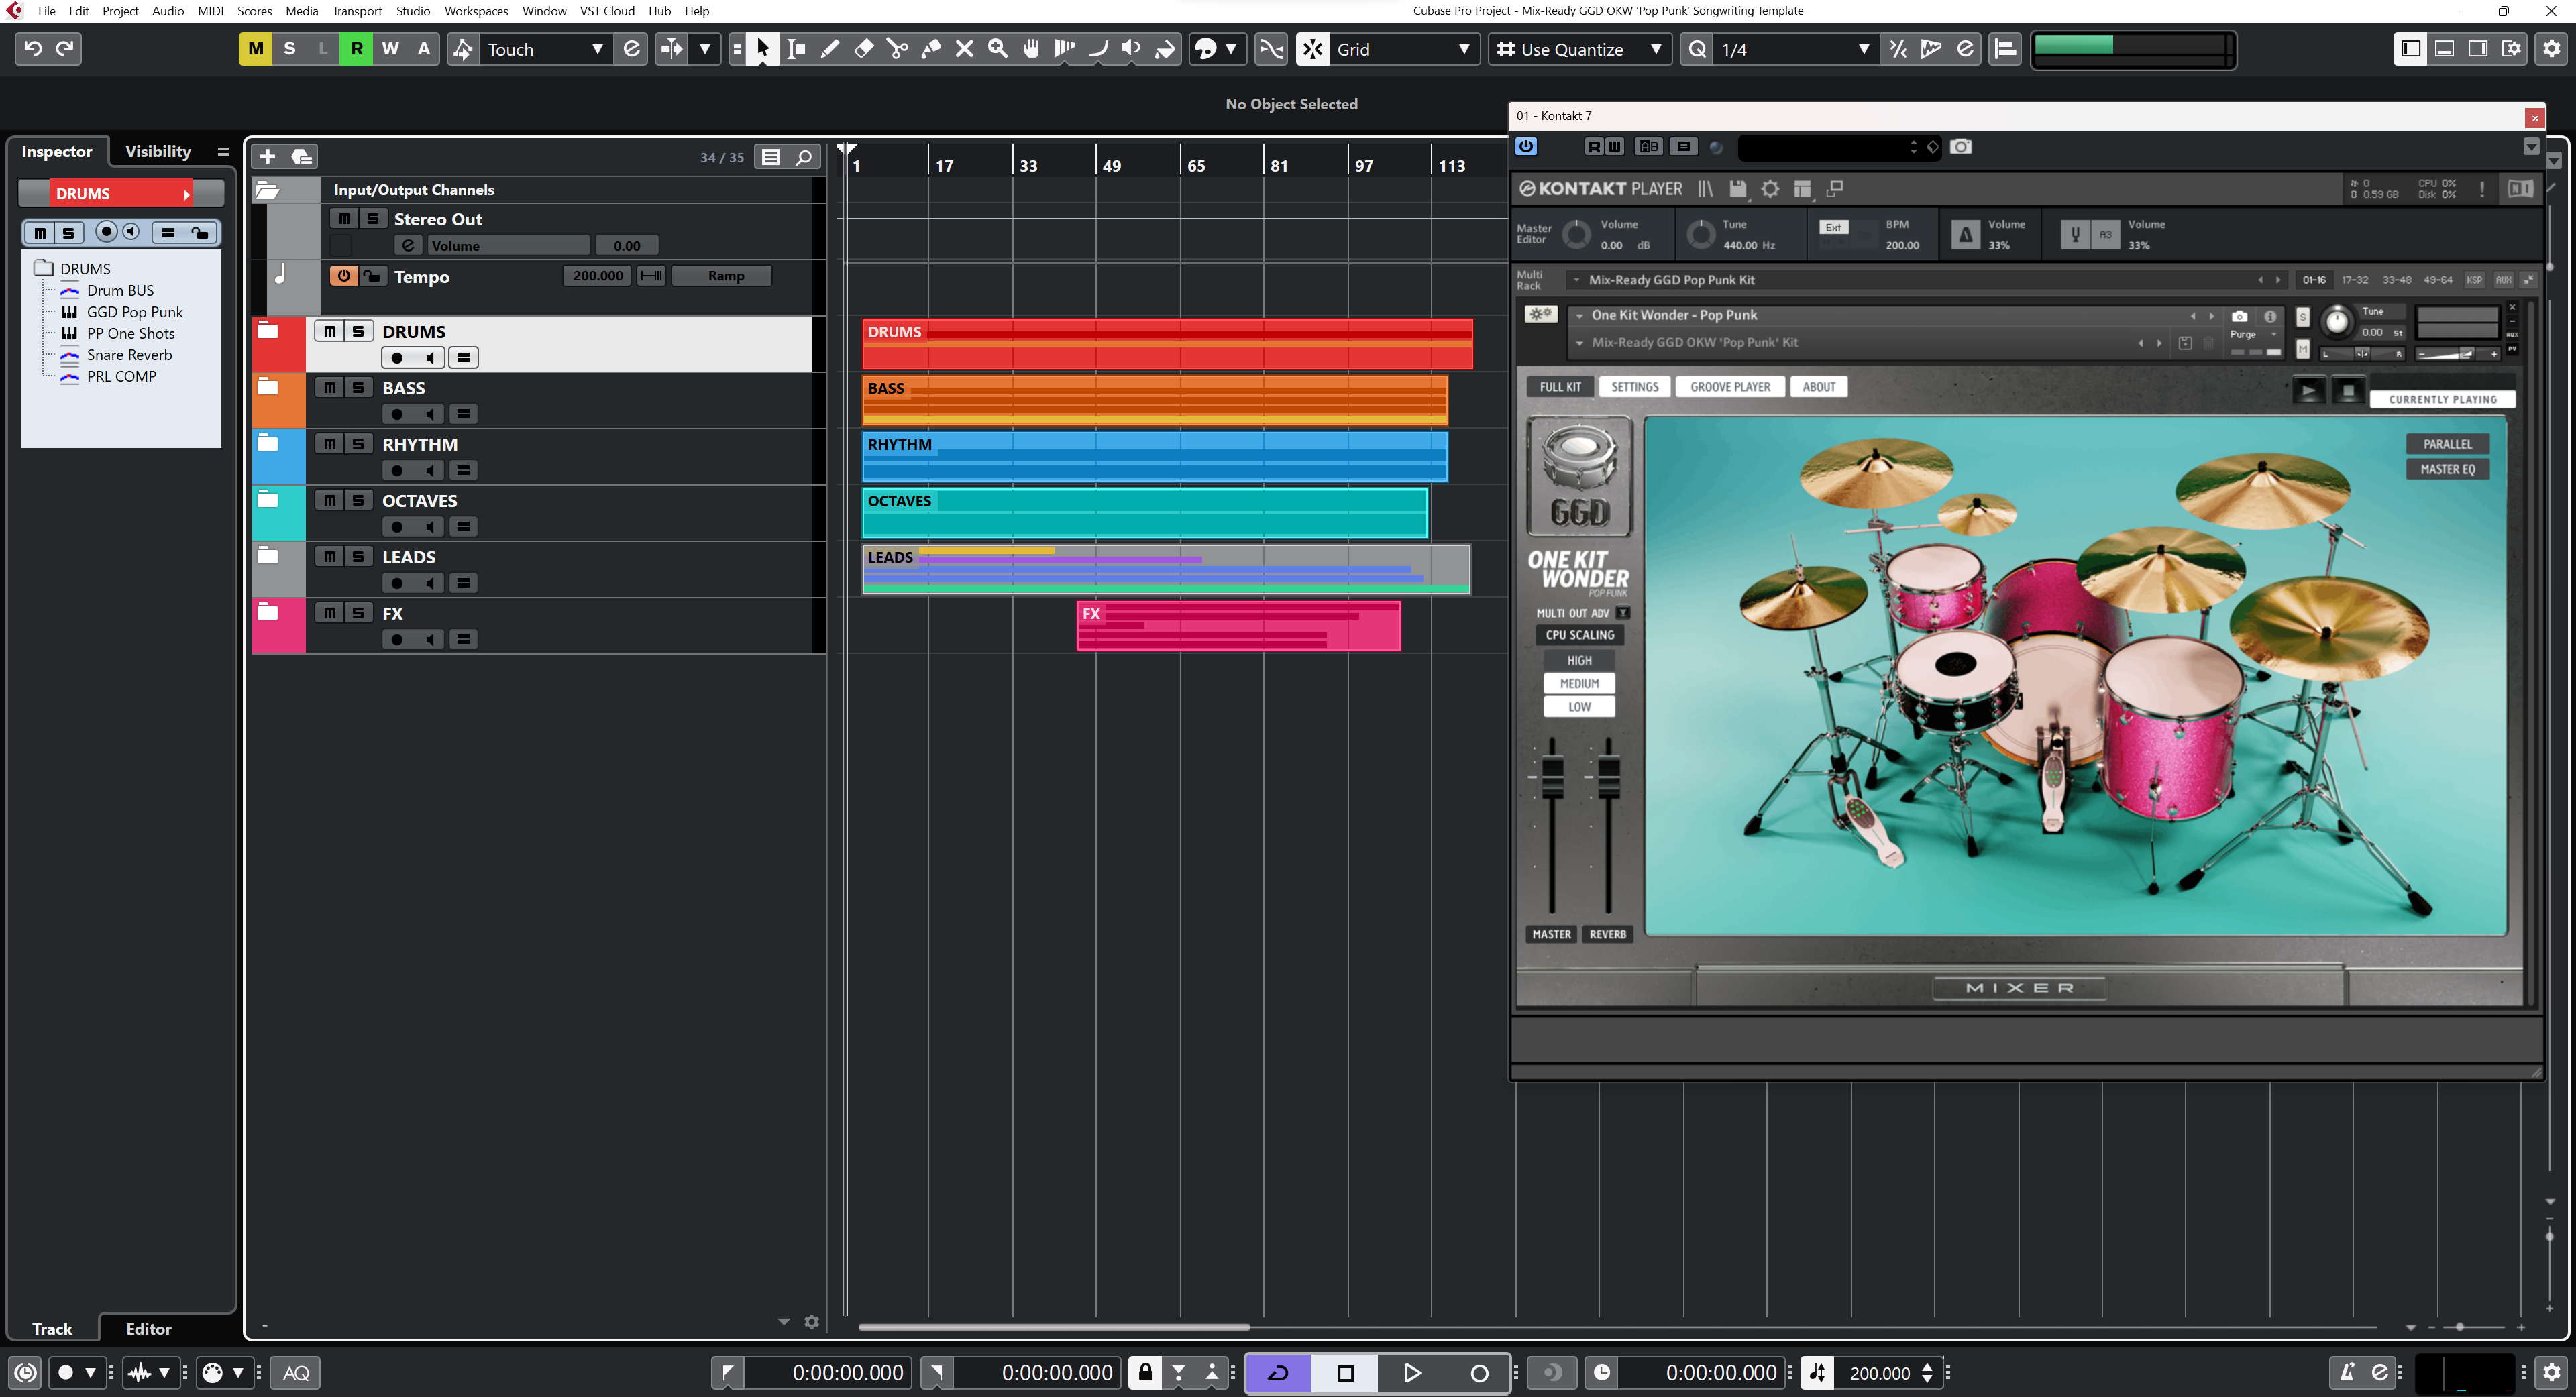The width and height of the screenshot is (2576, 1397).
Task: Toggle the Tempo track activate button
Action: [343, 276]
